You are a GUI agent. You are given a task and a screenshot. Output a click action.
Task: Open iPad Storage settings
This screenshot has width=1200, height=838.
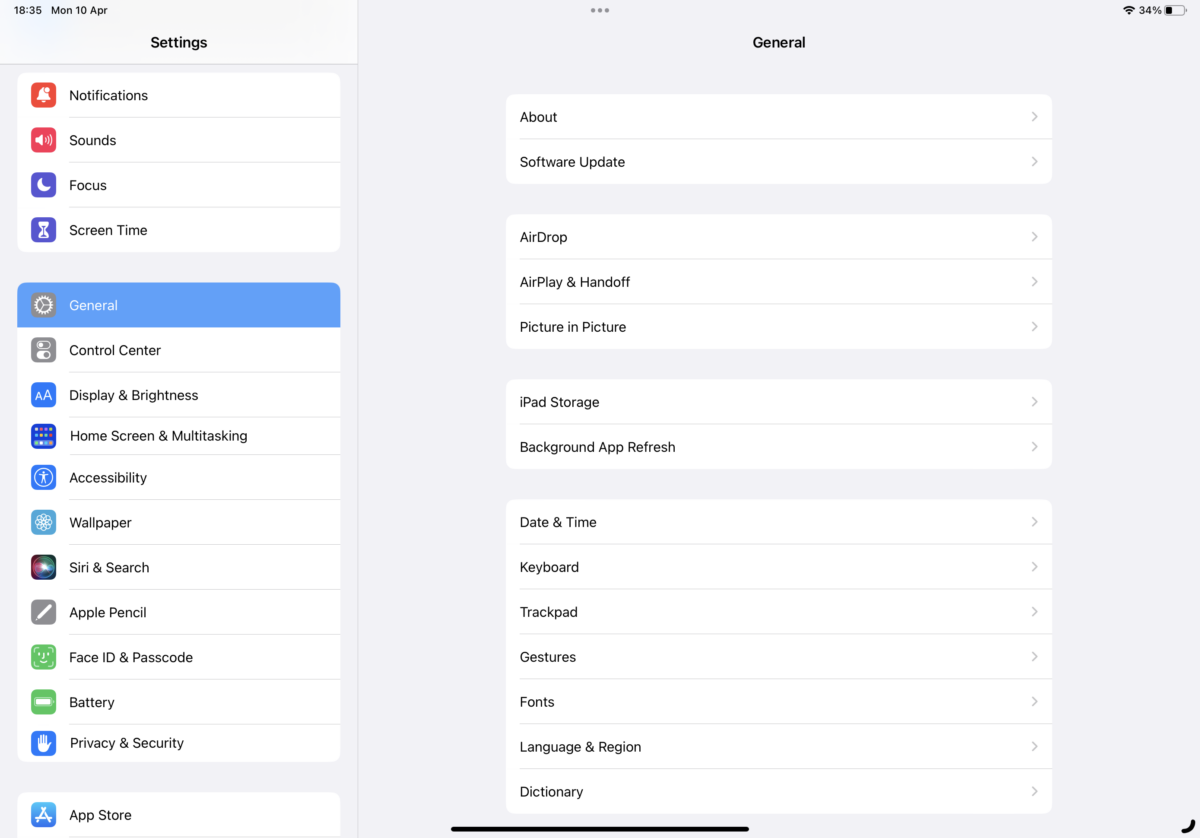pyautogui.click(x=778, y=401)
